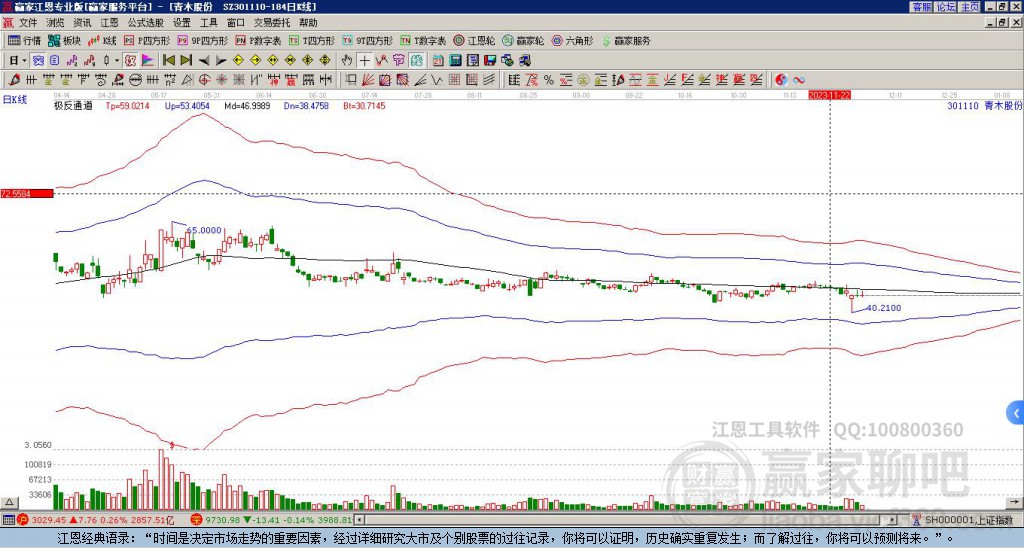Launch the 江恩轮 Gann wheel
Image resolution: width=1024 pixels, height=548 pixels.
coord(474,40)
